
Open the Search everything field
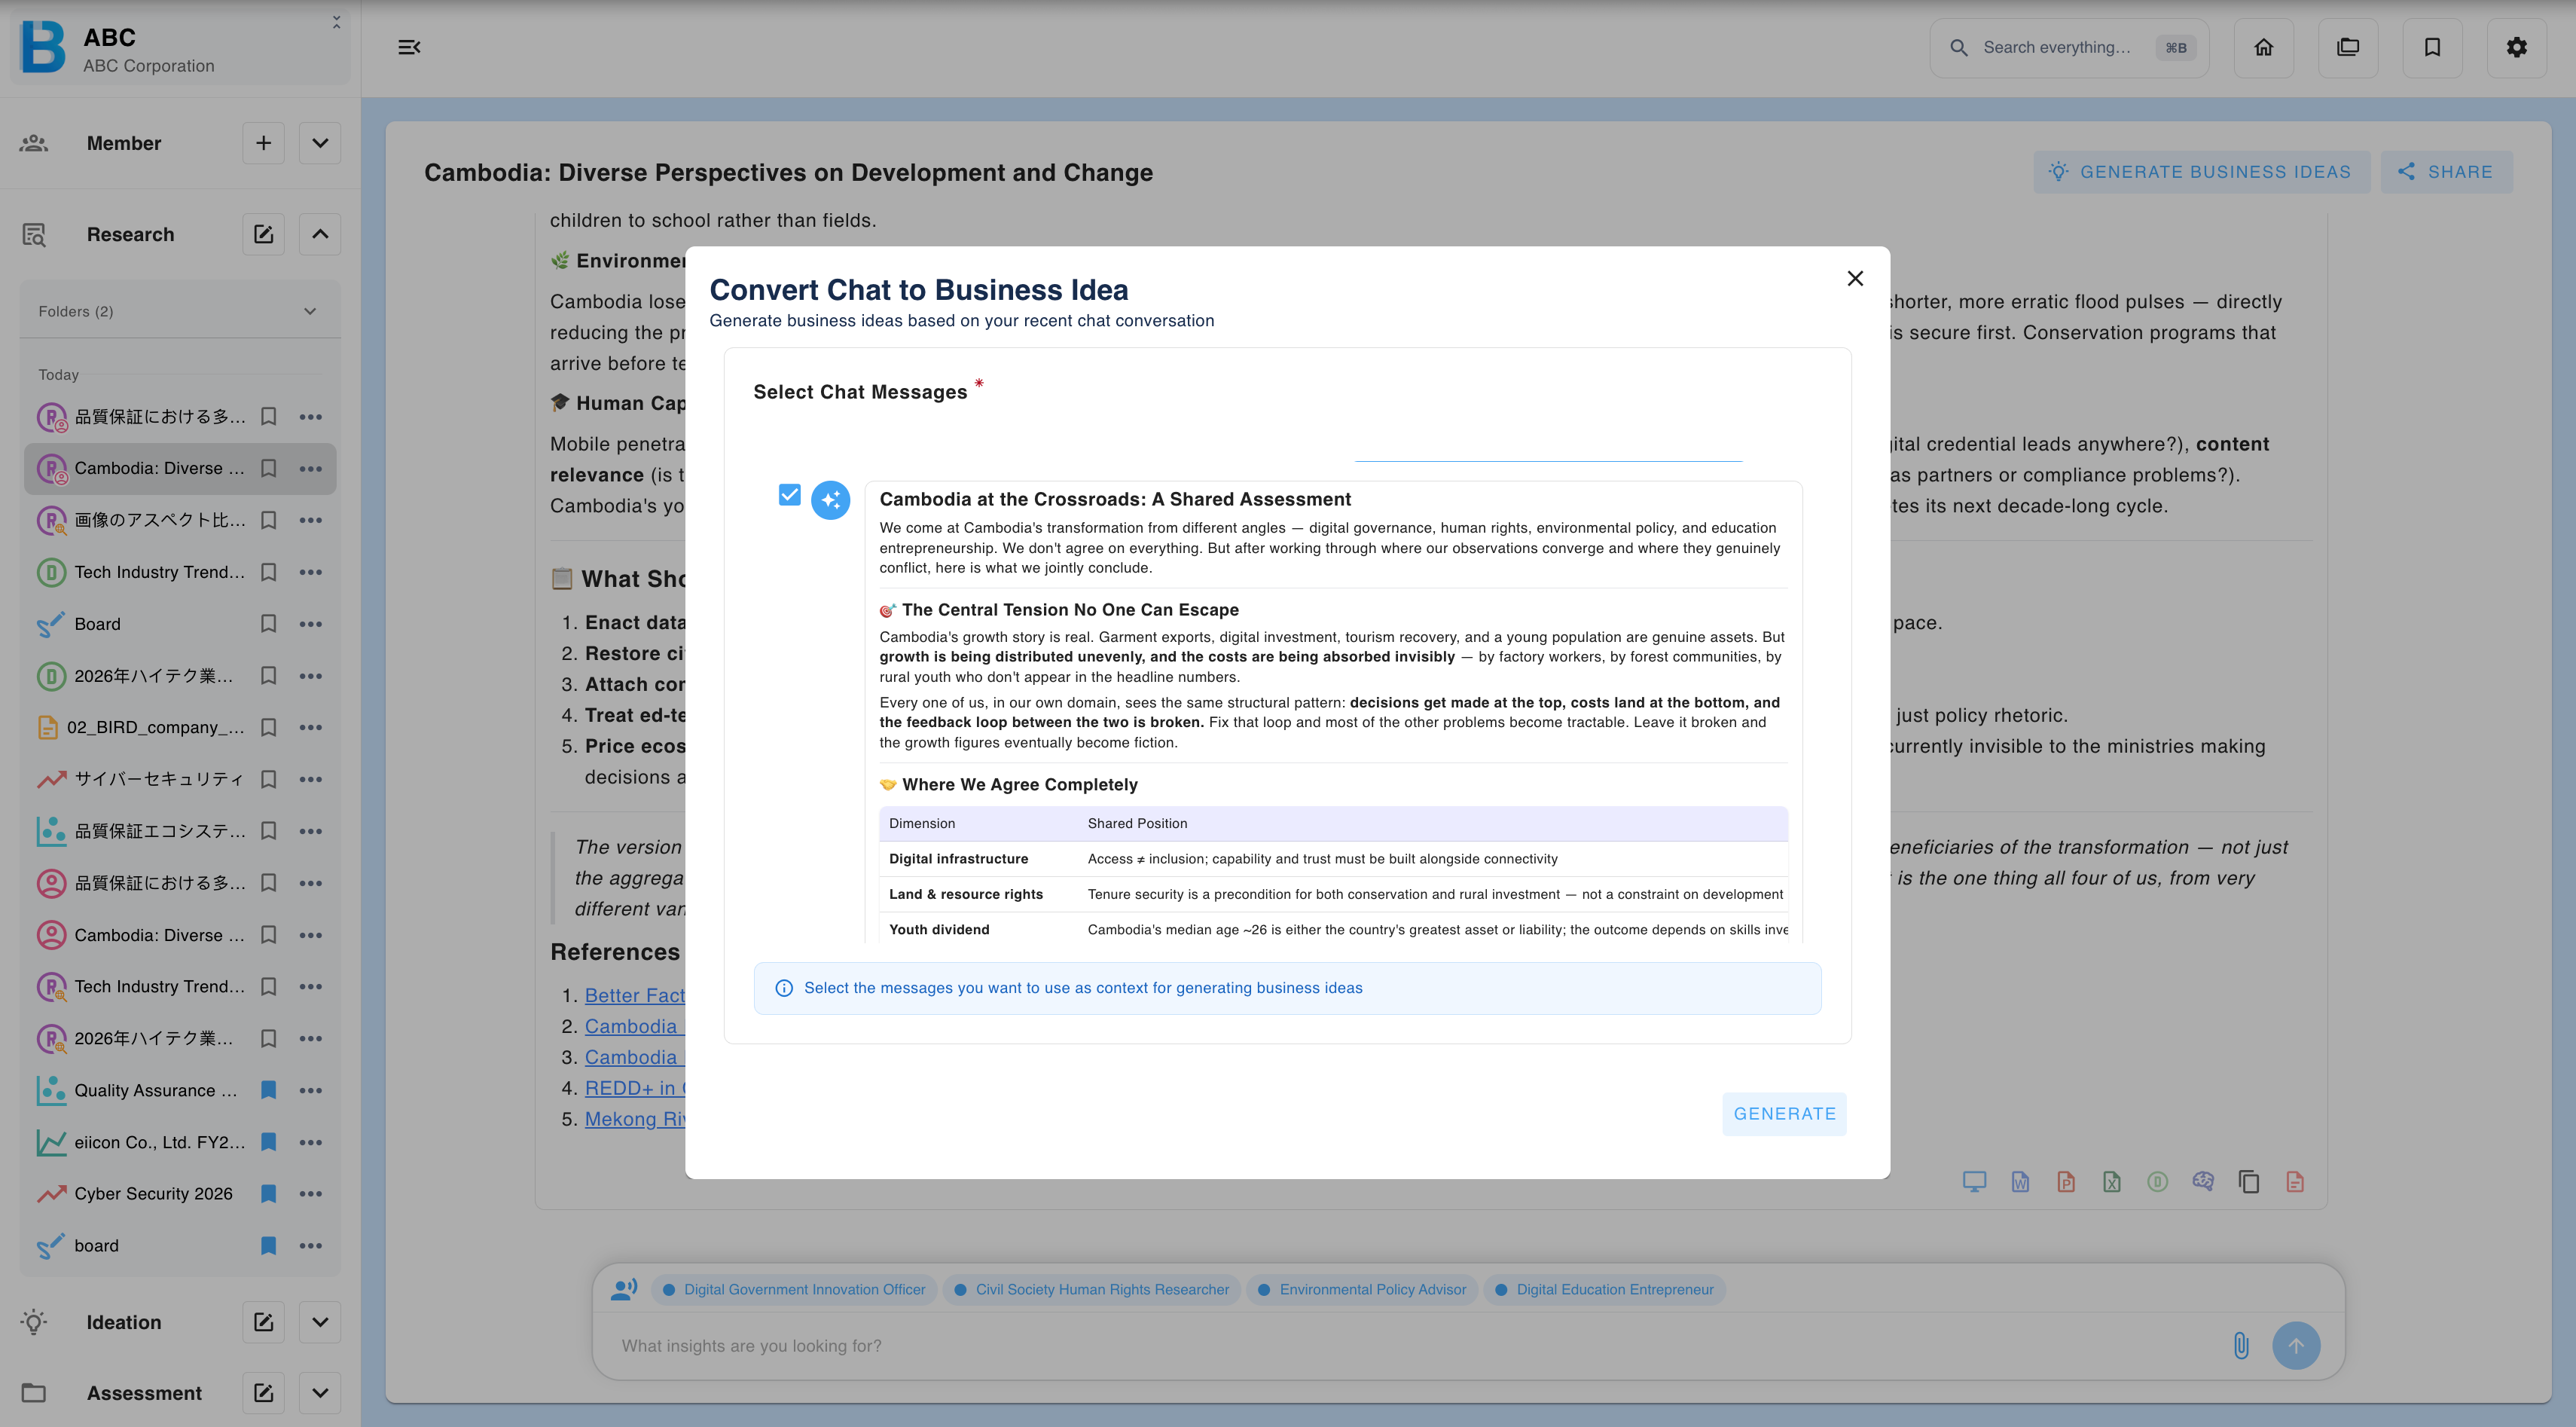(x=2068, y=47)
